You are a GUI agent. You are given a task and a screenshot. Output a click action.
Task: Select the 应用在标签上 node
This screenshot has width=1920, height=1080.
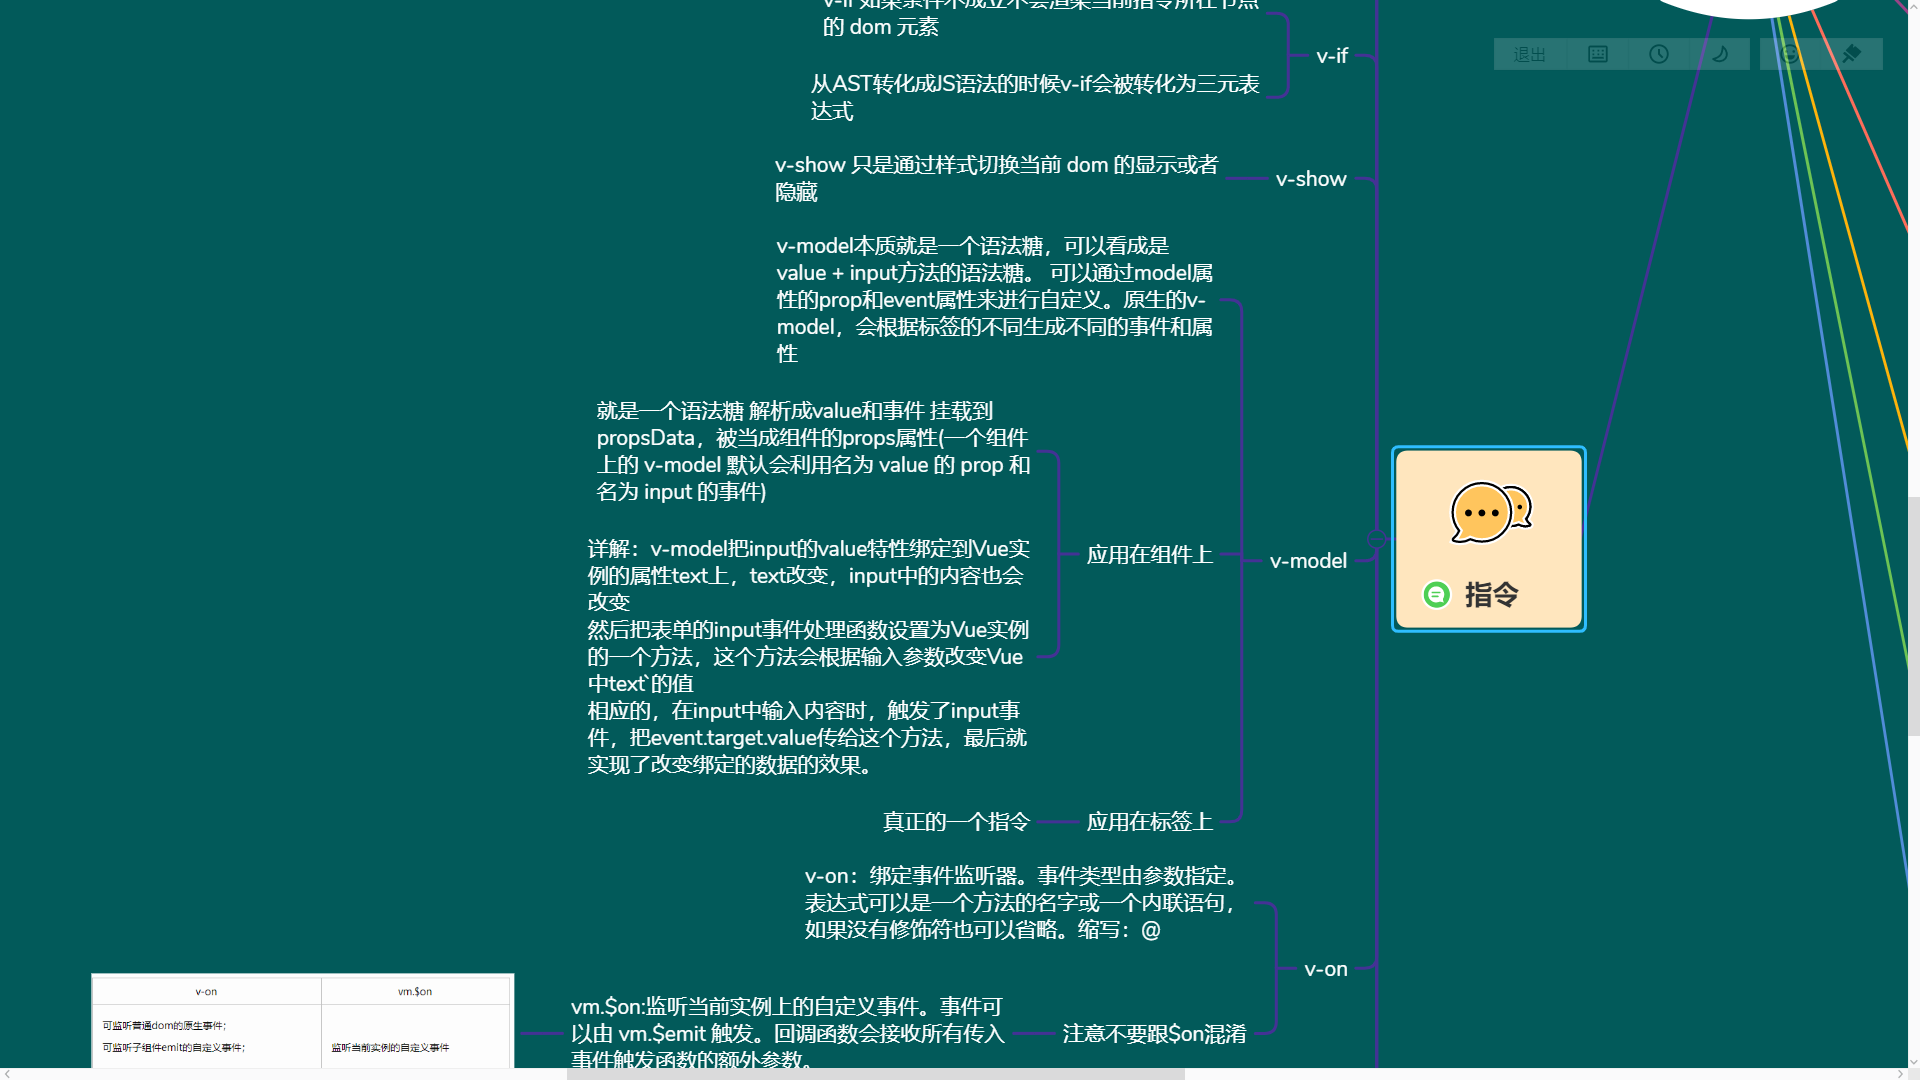[1149, 822]
